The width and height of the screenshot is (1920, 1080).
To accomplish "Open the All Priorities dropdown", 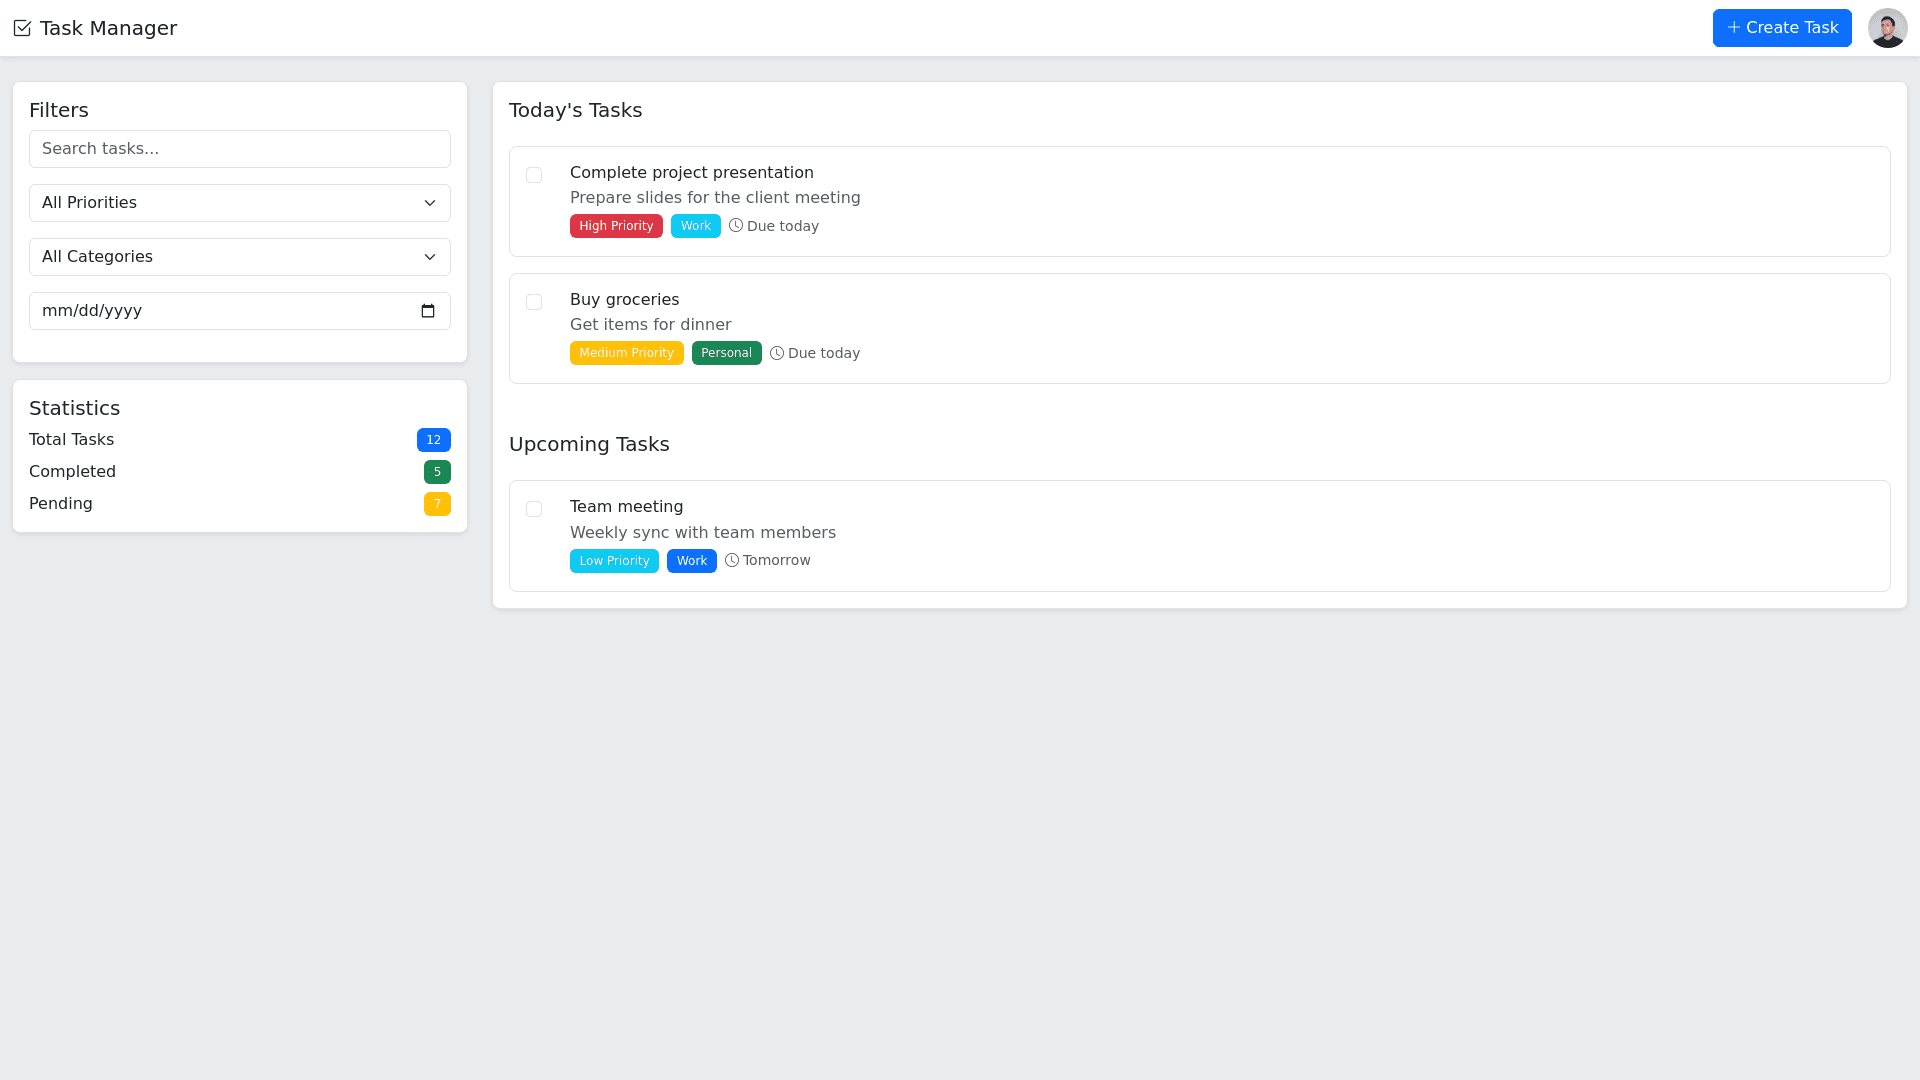I will pos(240,203).
